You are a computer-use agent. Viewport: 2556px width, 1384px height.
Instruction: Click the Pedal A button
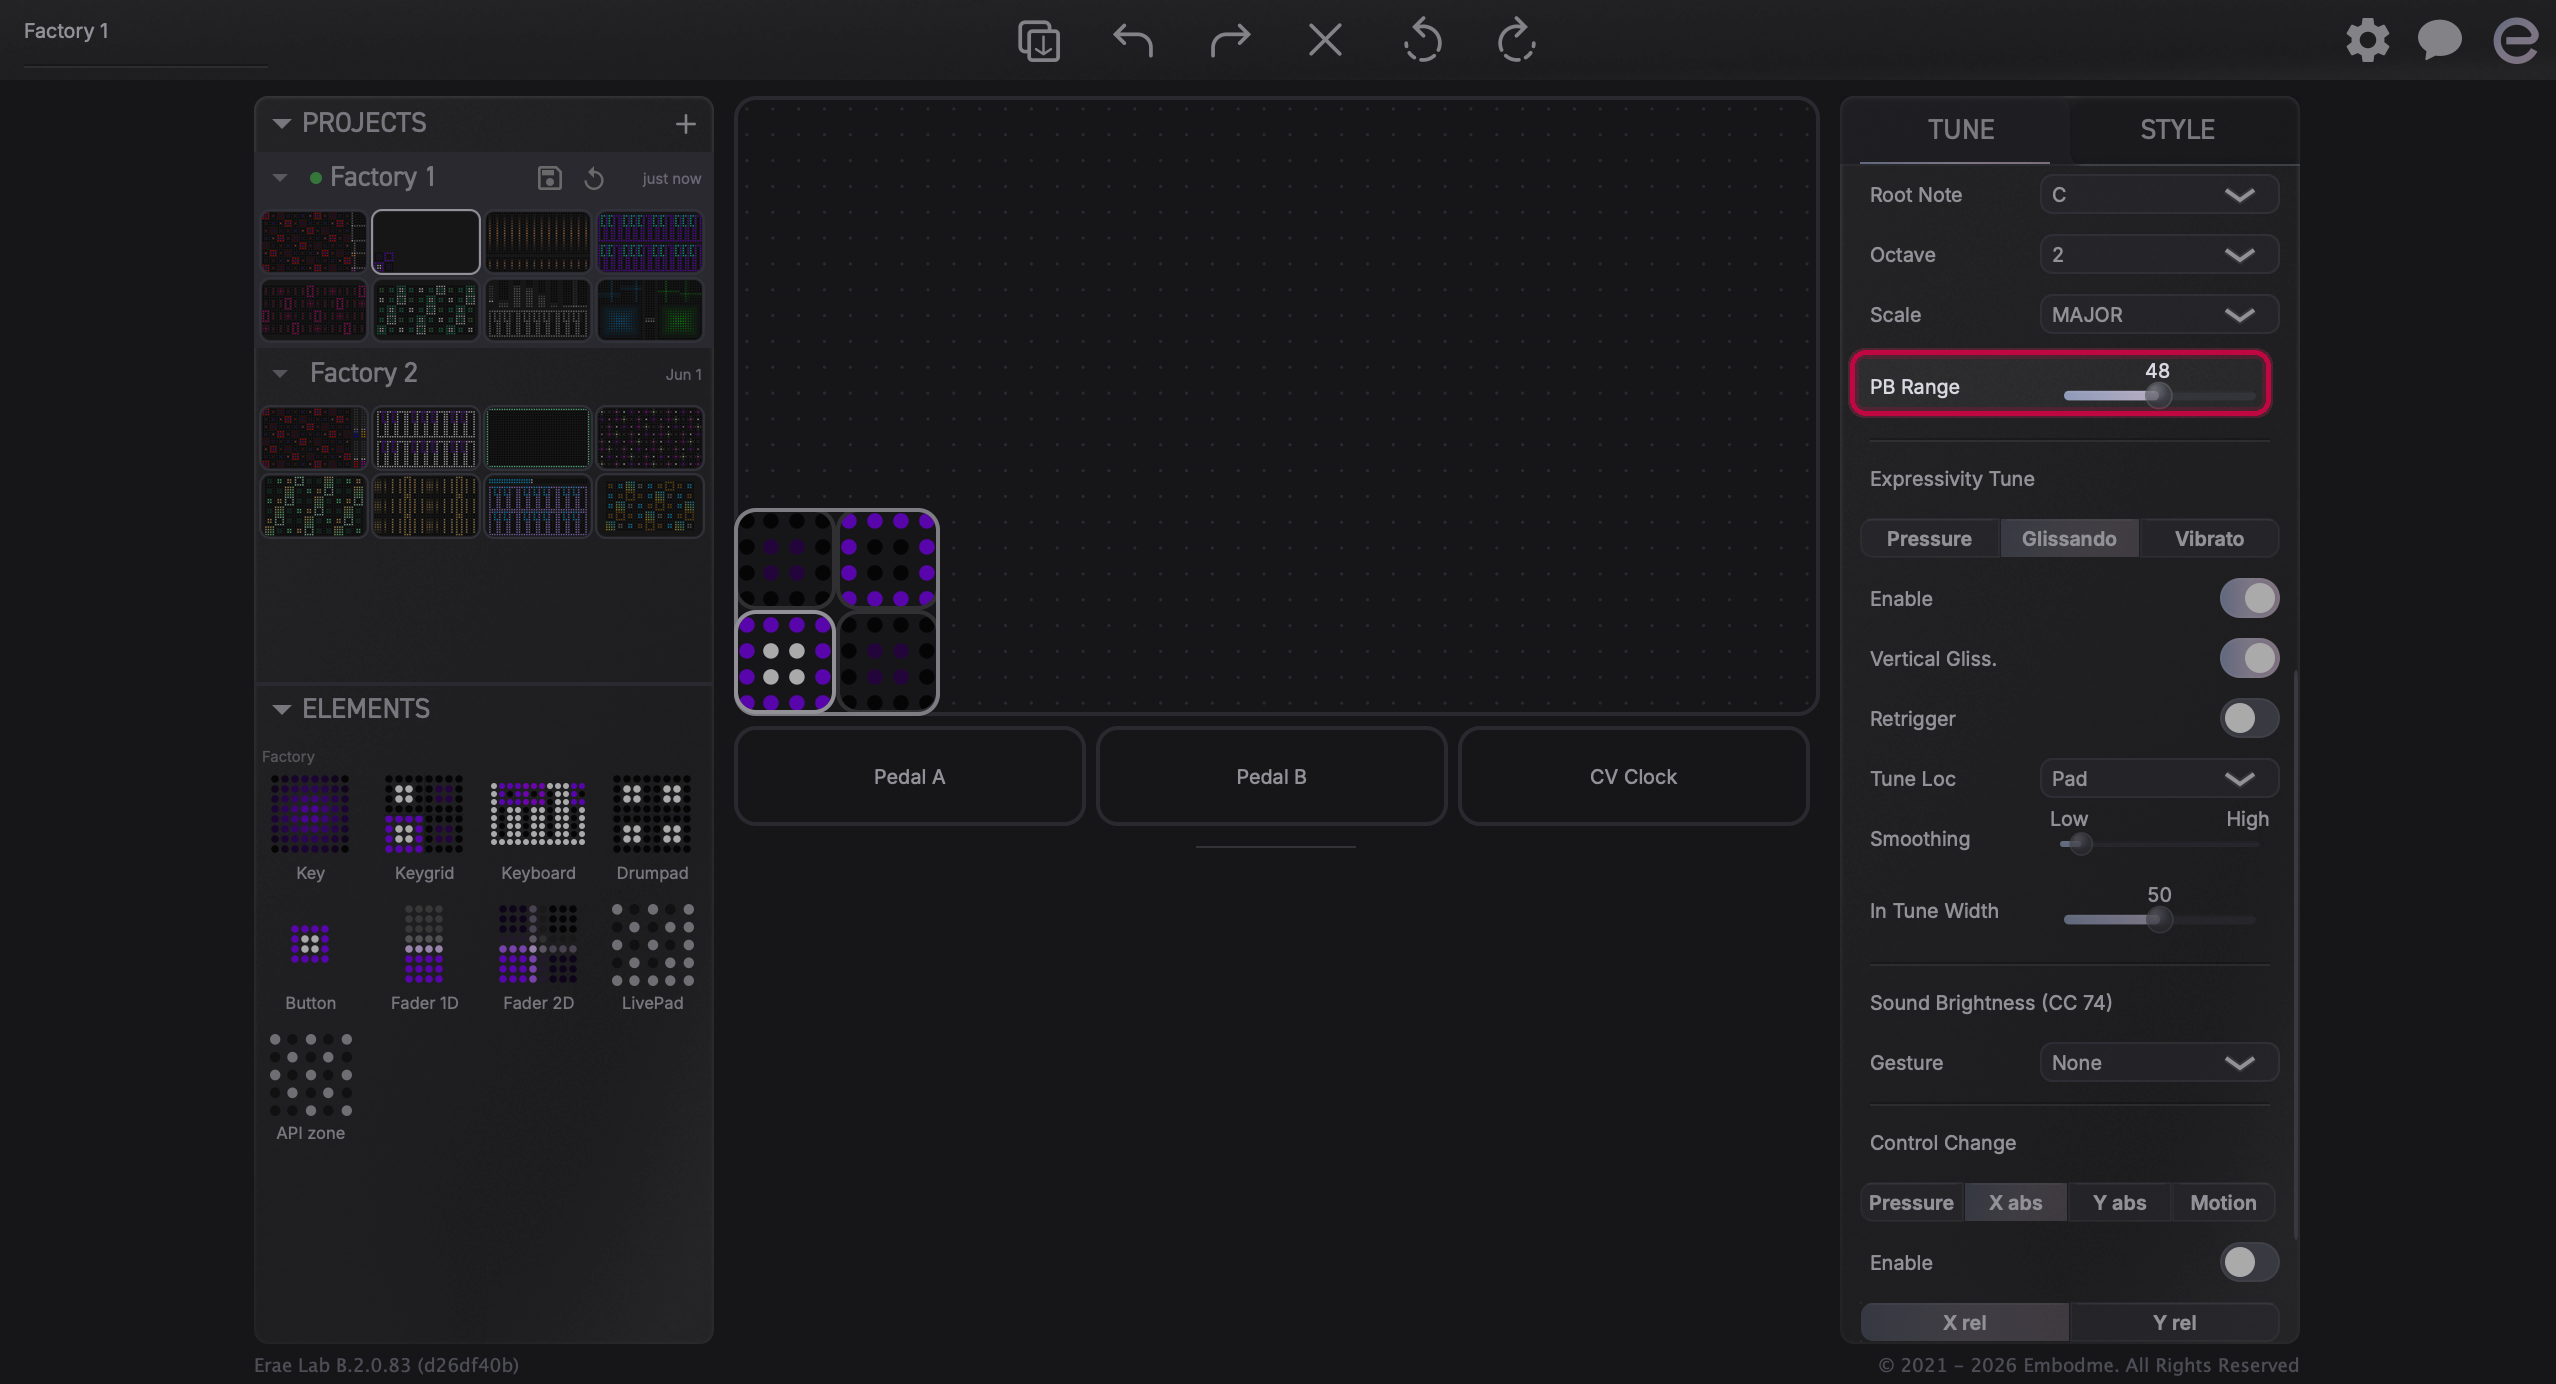(909, 776)
